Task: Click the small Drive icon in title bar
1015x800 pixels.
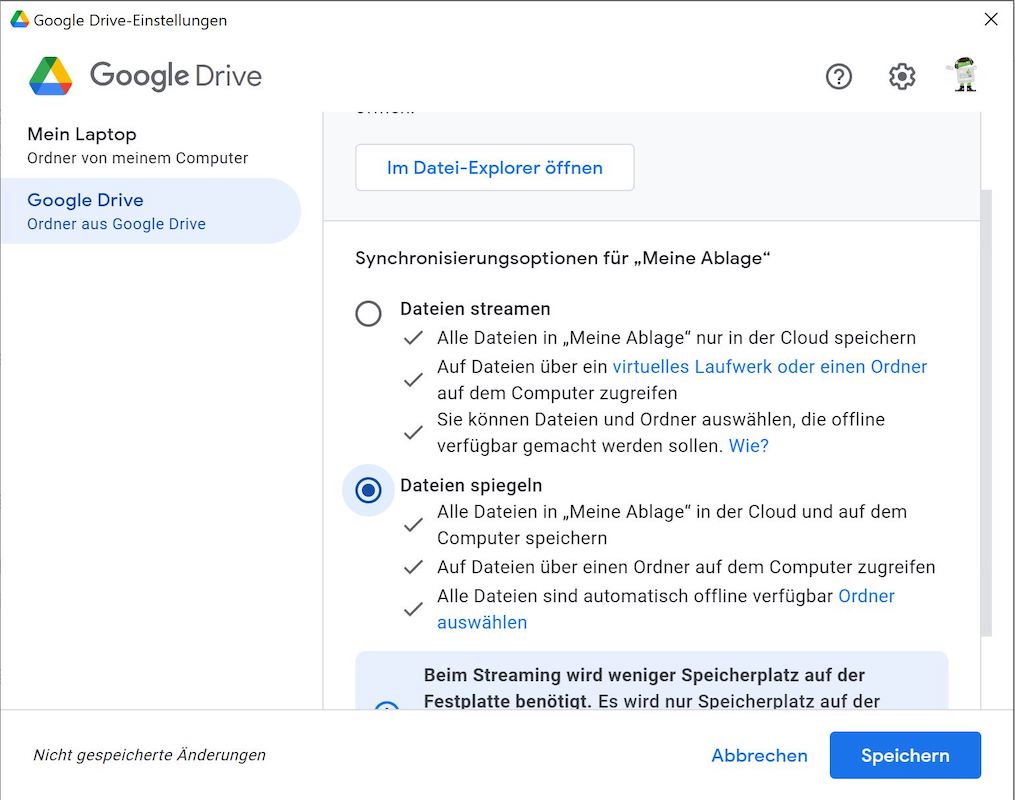Action: point(19,19)
